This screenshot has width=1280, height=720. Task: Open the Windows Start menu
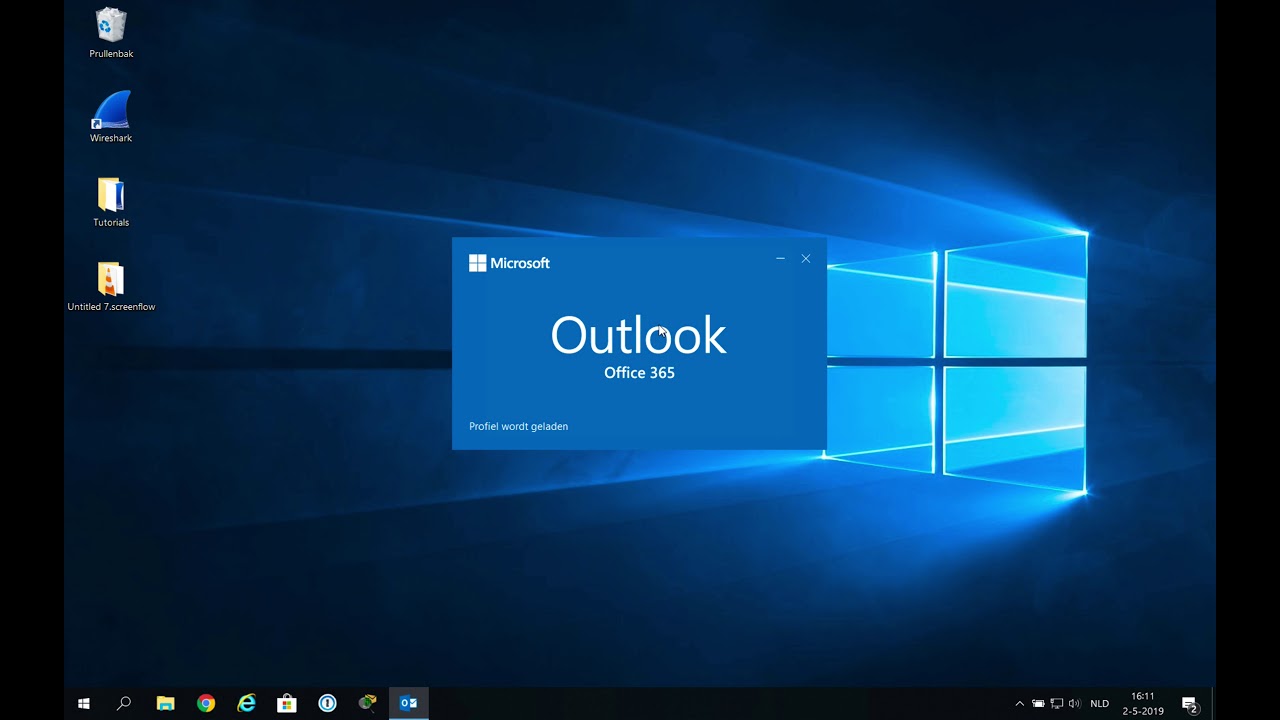point(84,703)
